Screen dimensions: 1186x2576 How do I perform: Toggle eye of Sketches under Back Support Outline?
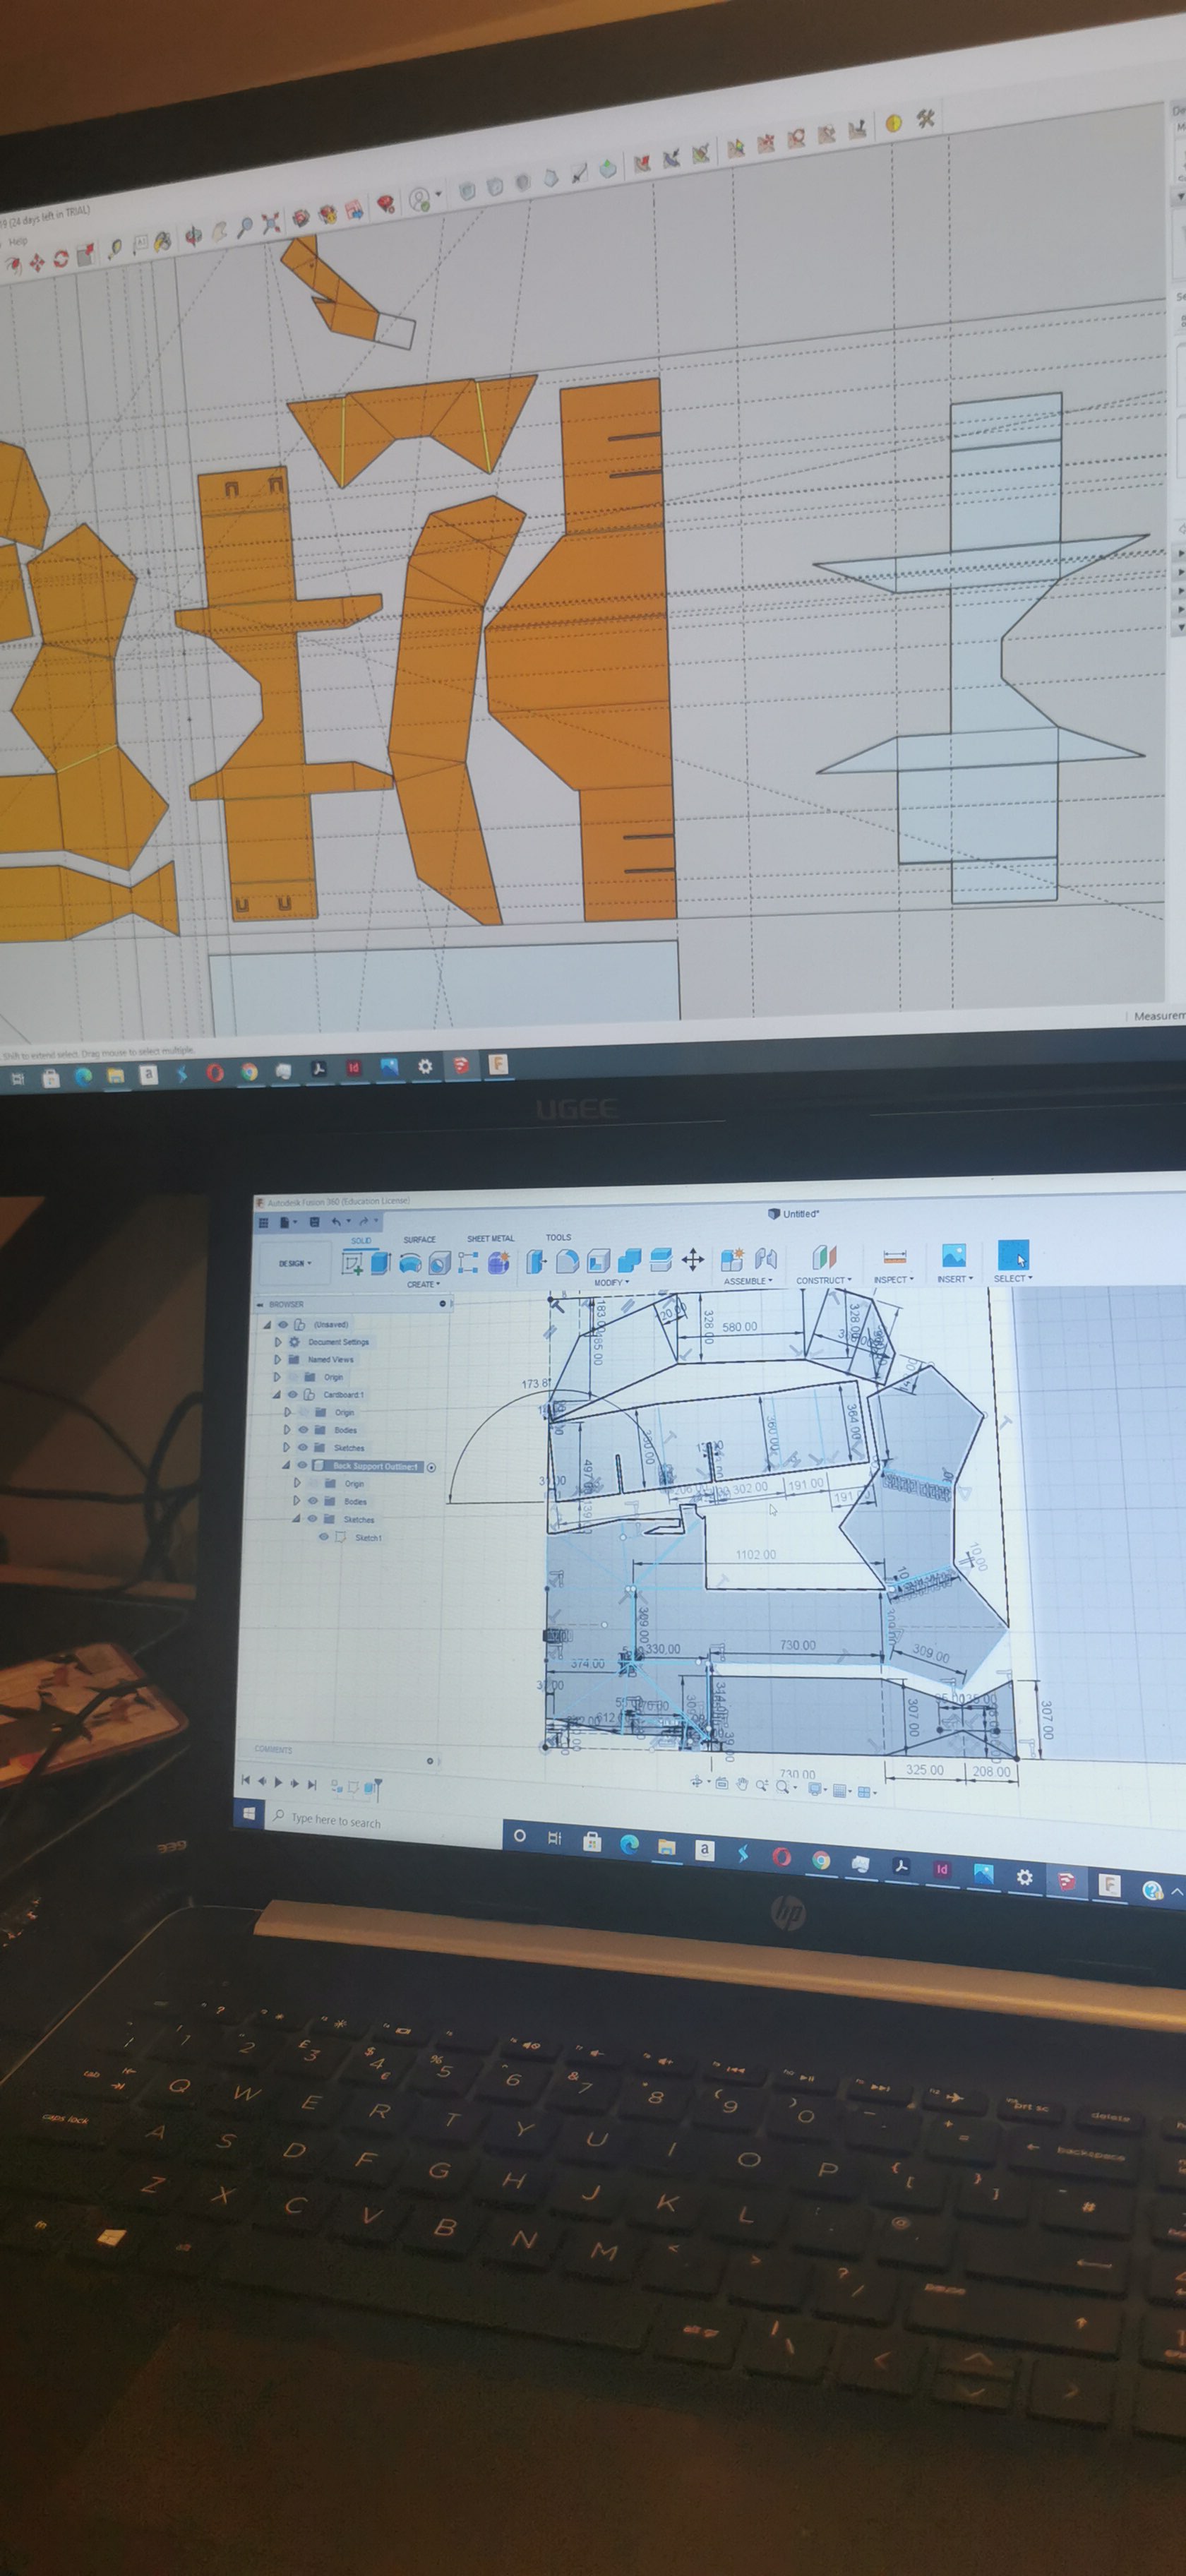313,1518
